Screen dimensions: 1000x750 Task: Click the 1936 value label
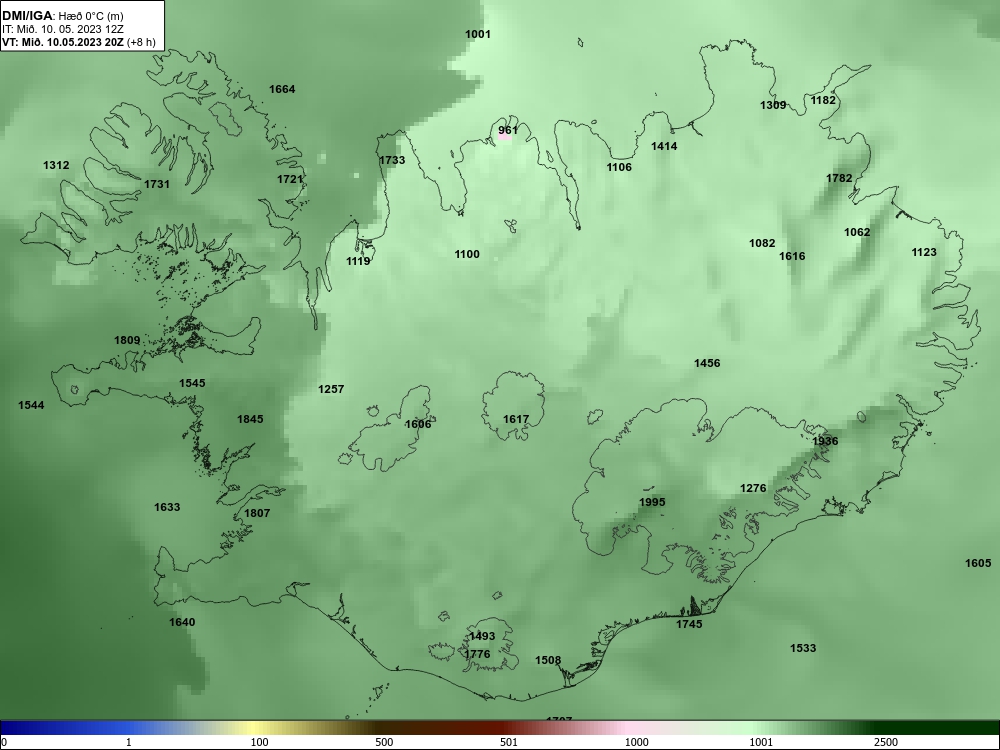[825, 441]
